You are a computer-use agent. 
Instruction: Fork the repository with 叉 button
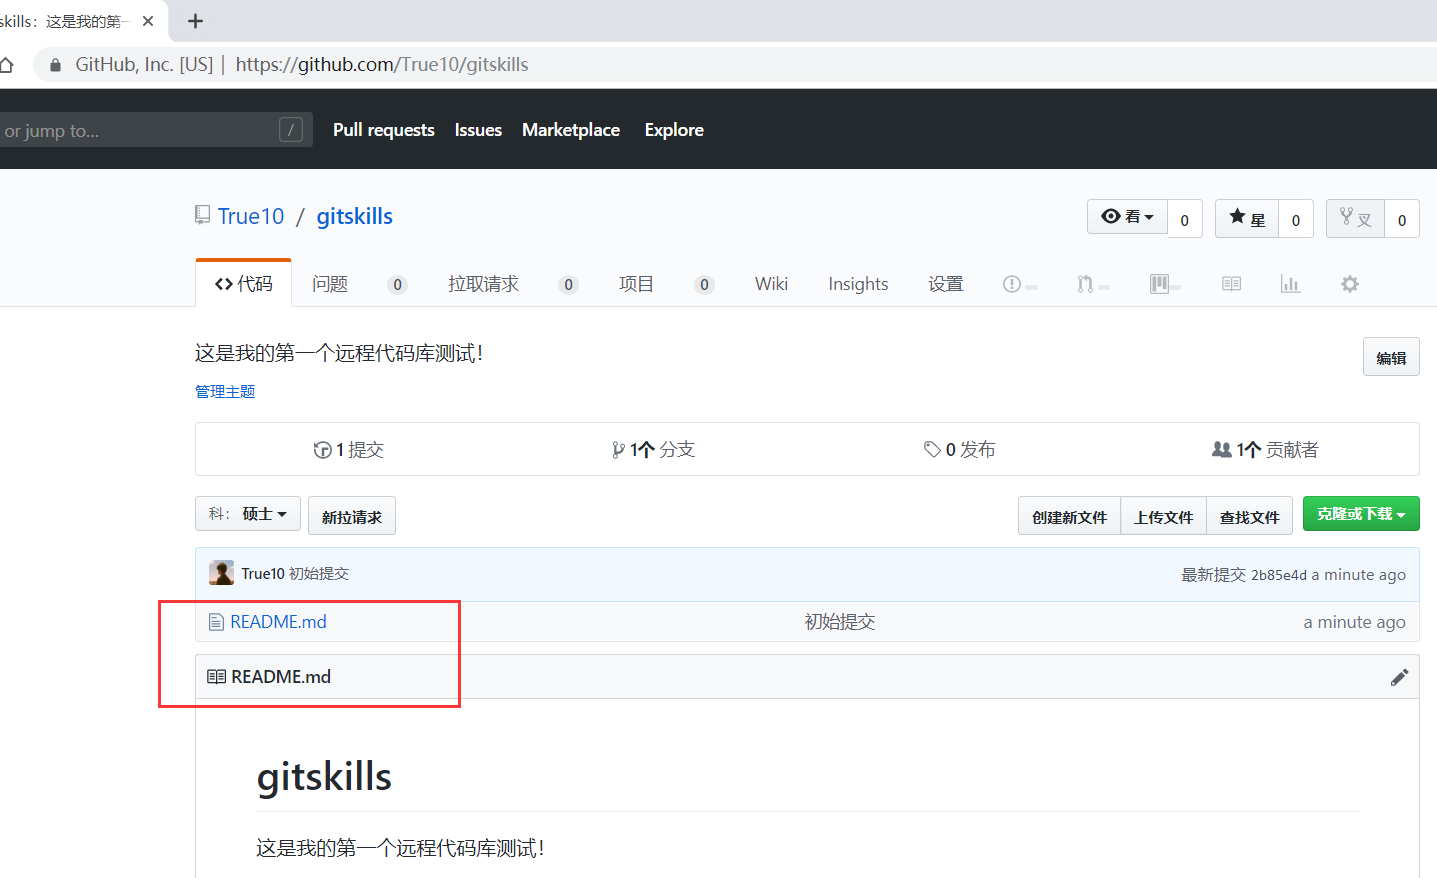(x=1356, y=218)
